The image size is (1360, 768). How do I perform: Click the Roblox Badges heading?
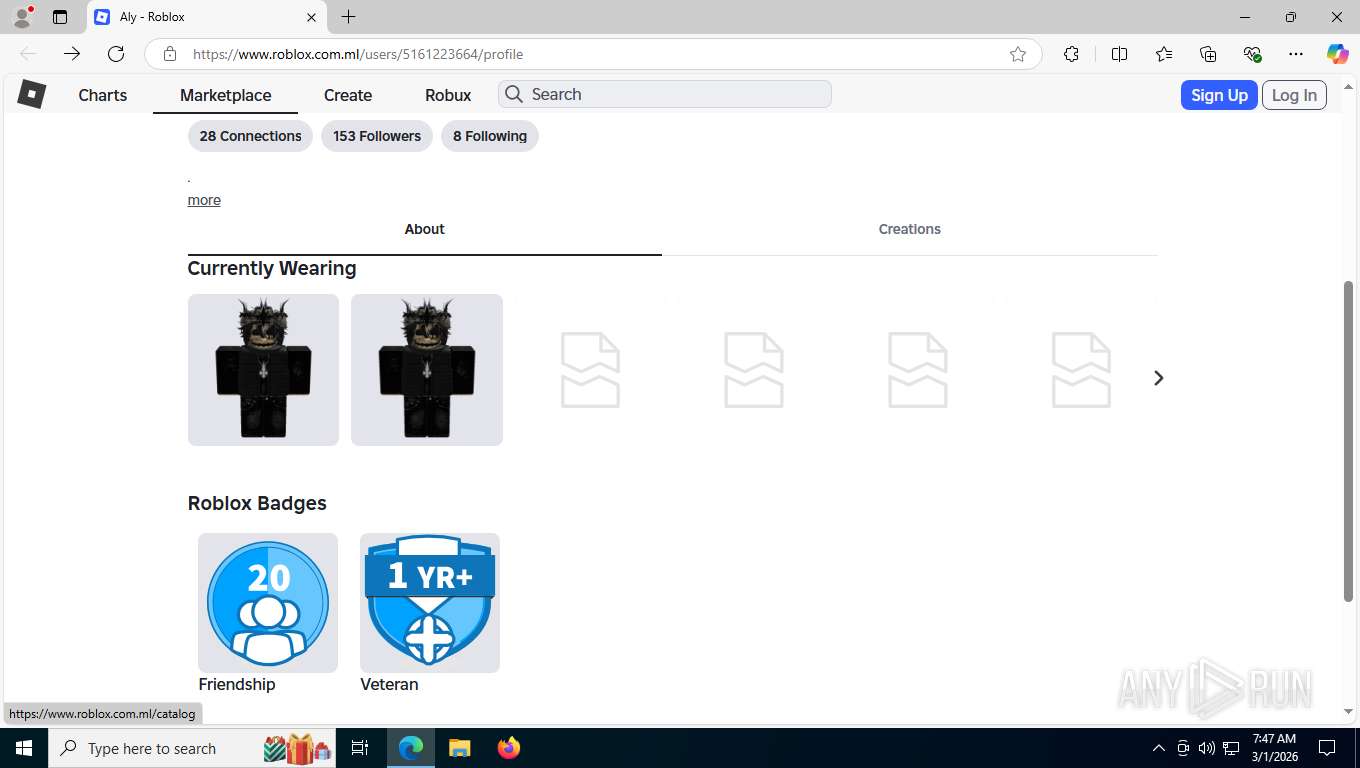257,503
